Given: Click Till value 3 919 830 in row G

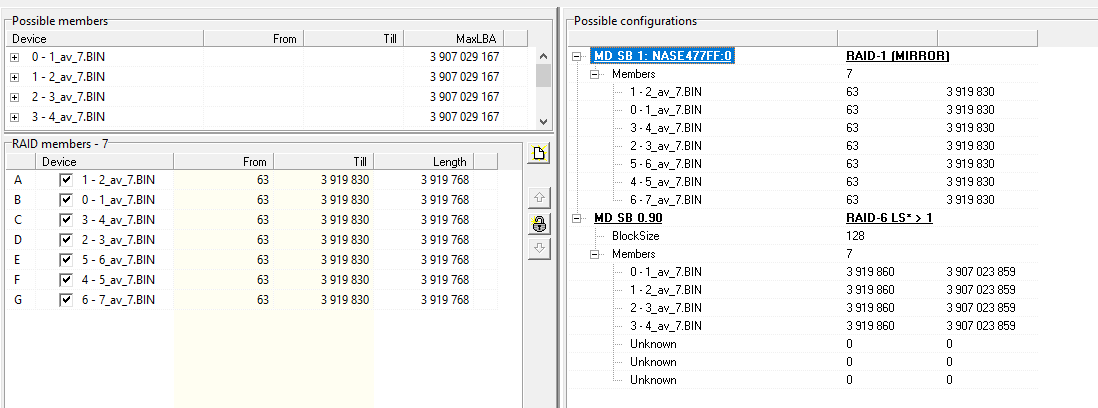Looking at the screenshot, I should (345, 300).
